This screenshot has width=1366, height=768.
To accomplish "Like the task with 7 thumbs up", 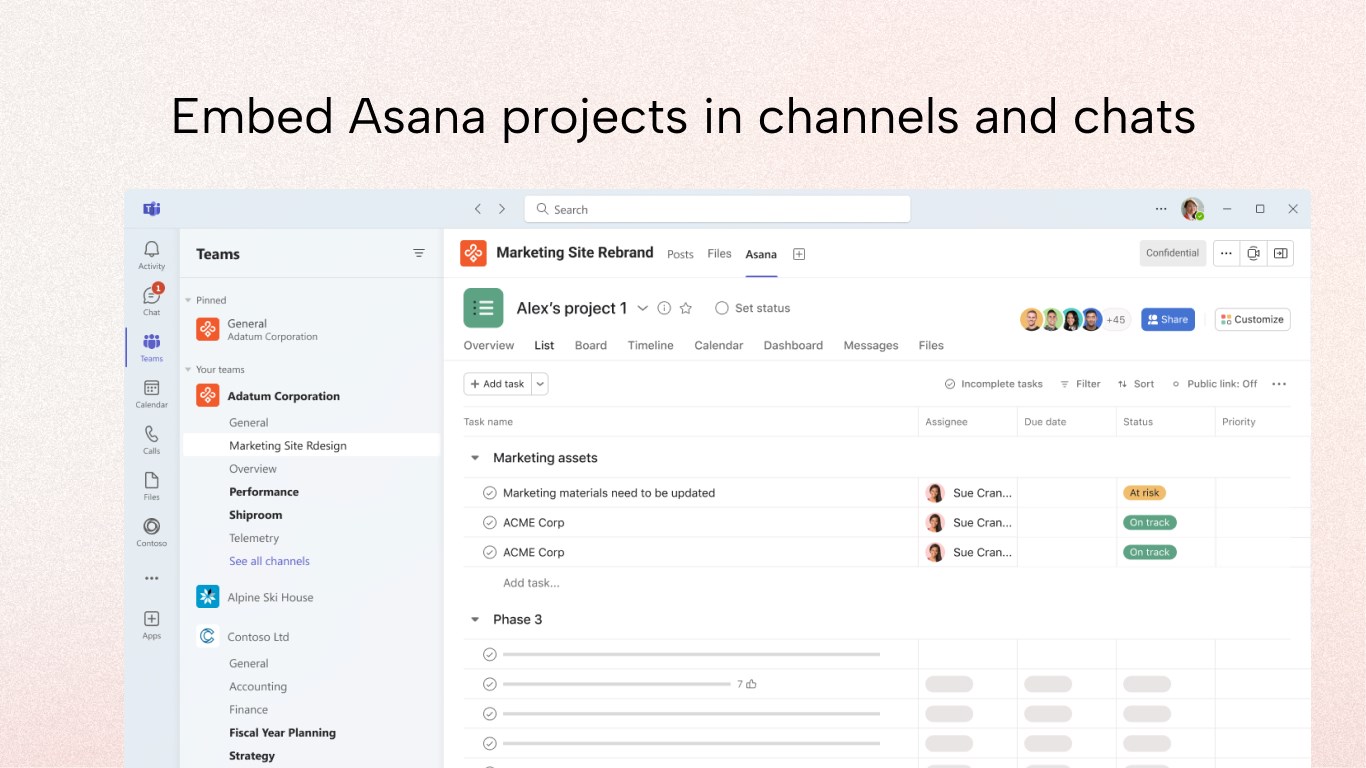I will (x=751, y=684).
